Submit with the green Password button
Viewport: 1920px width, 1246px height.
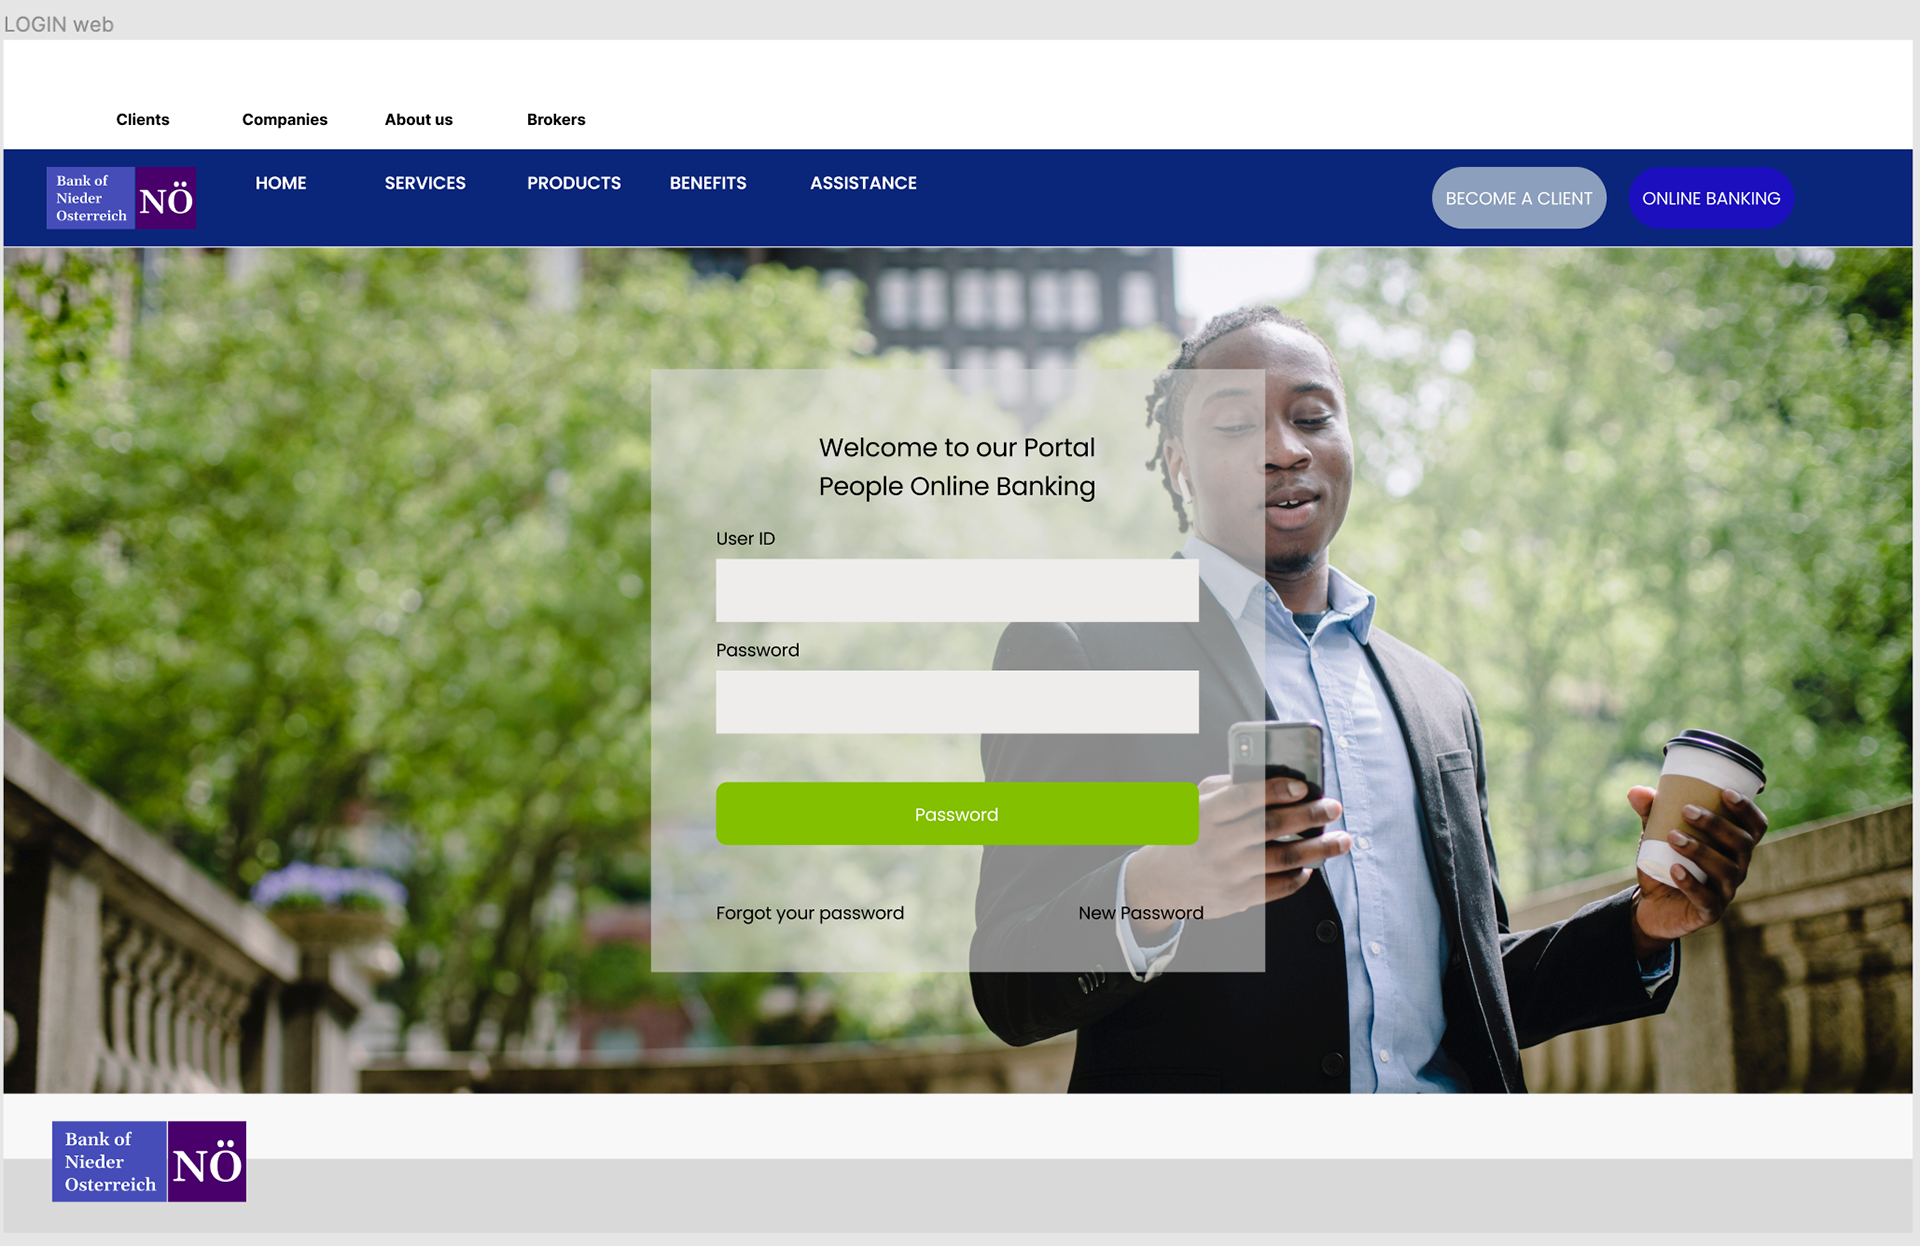pos(957,814)
